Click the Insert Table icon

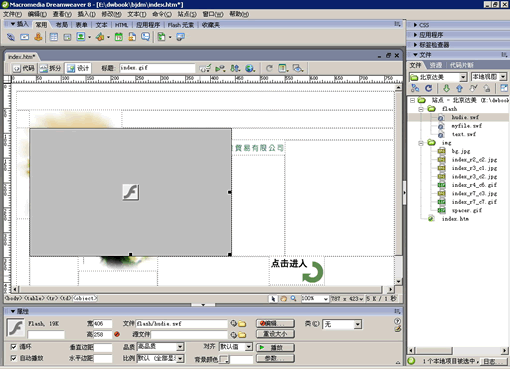[54, 37]
